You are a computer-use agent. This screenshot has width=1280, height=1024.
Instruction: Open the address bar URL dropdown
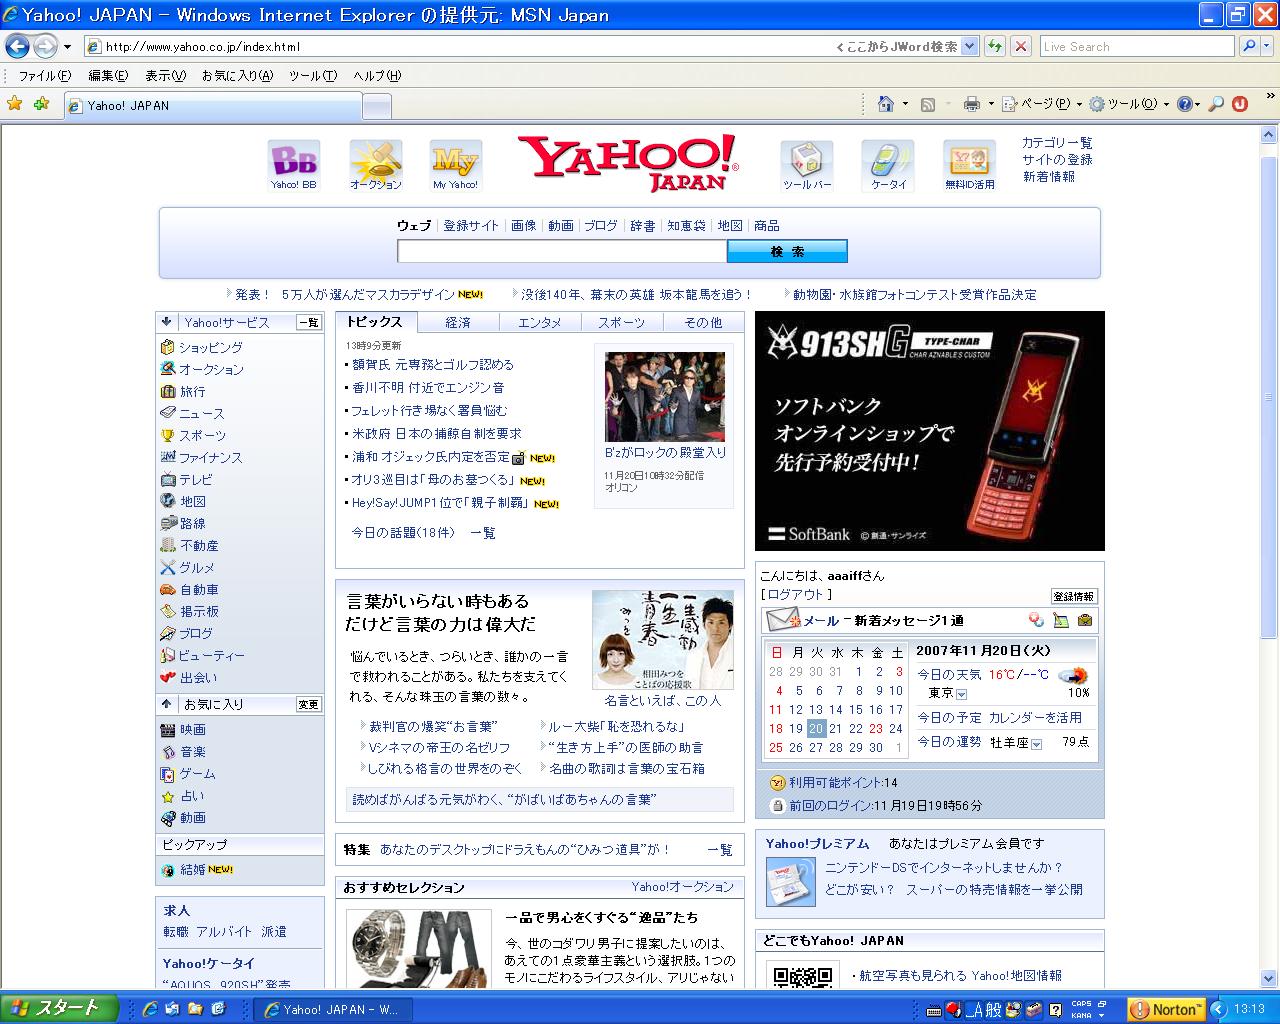coord(970,46)
